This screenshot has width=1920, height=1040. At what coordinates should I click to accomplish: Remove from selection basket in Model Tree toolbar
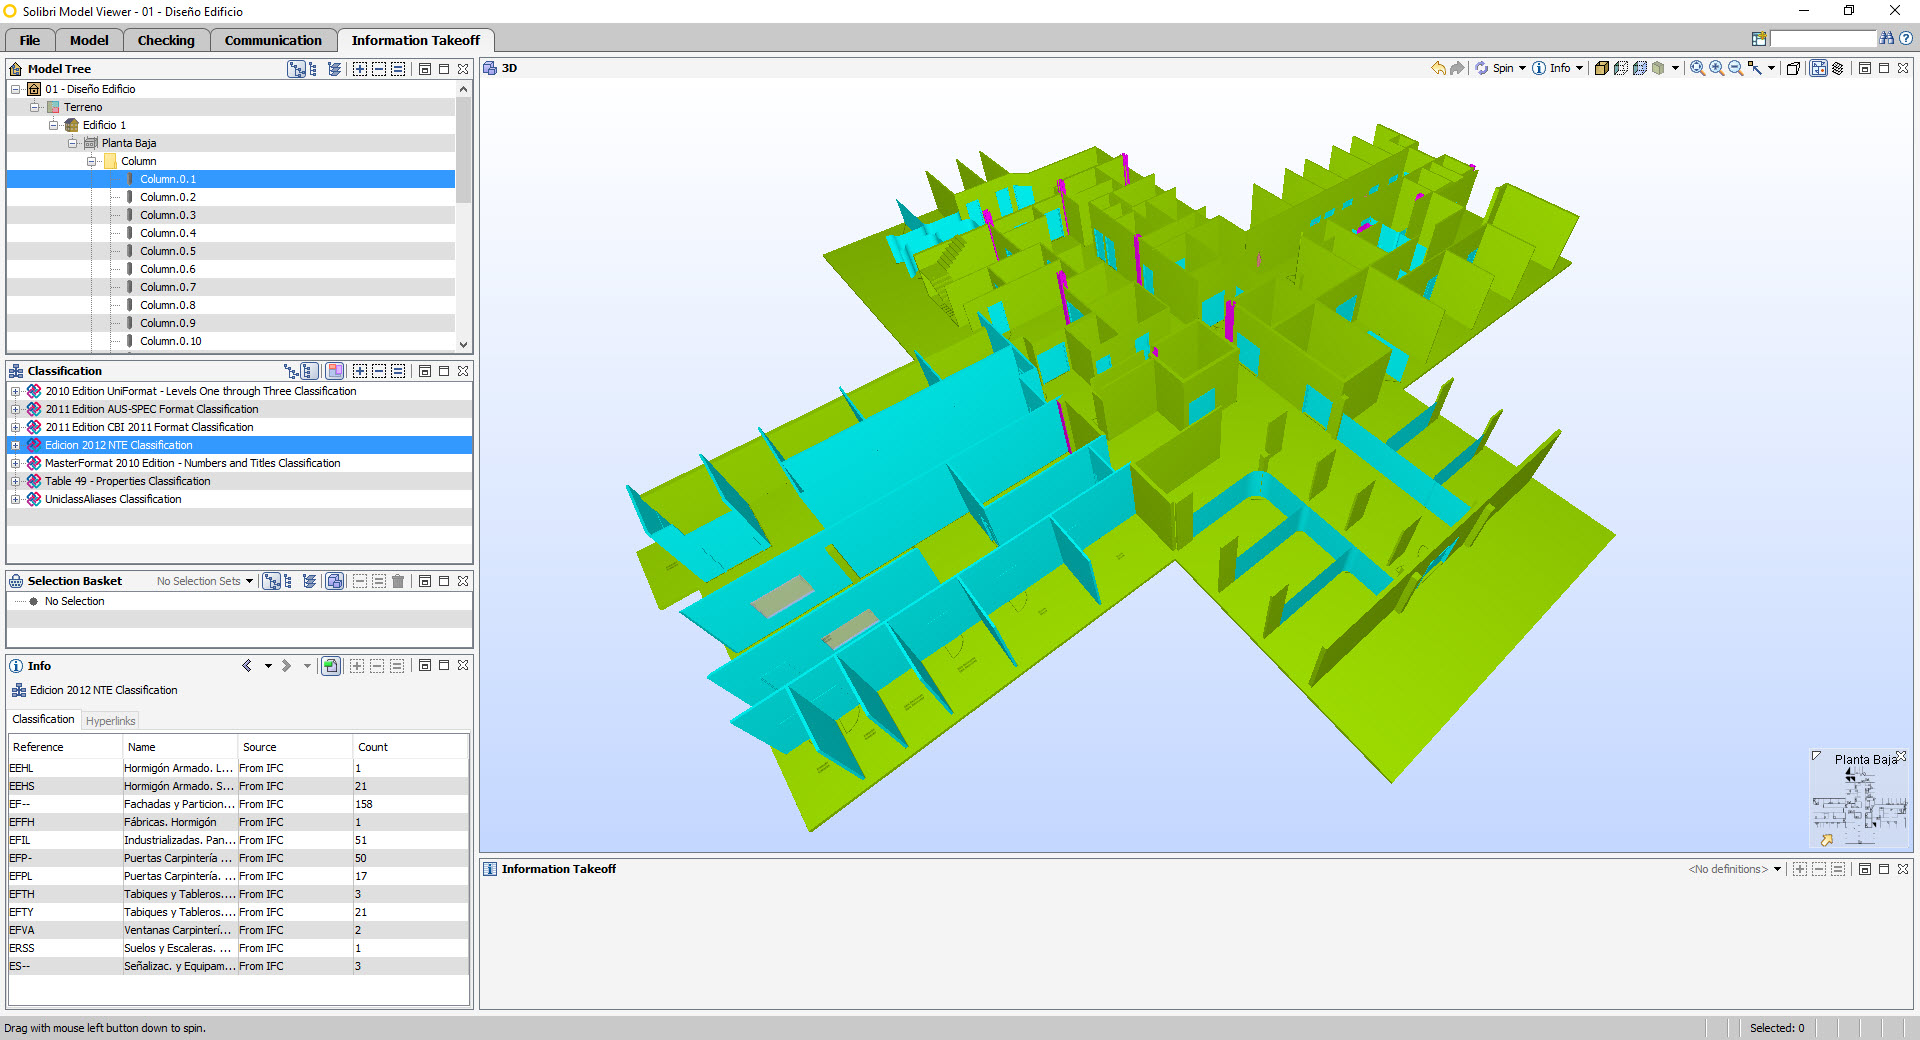click(x=379, y=69)
